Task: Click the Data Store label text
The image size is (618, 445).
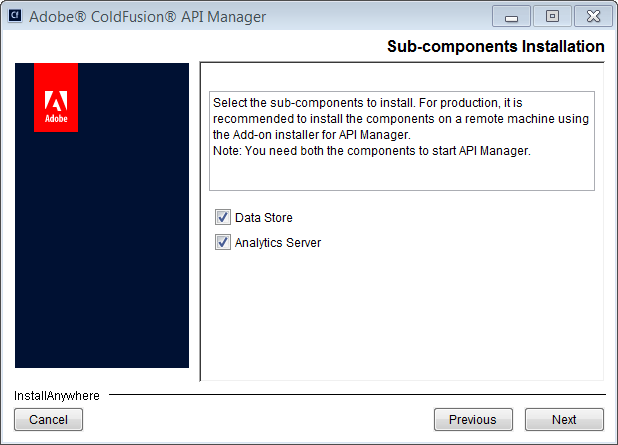Action: click(264, 218)
